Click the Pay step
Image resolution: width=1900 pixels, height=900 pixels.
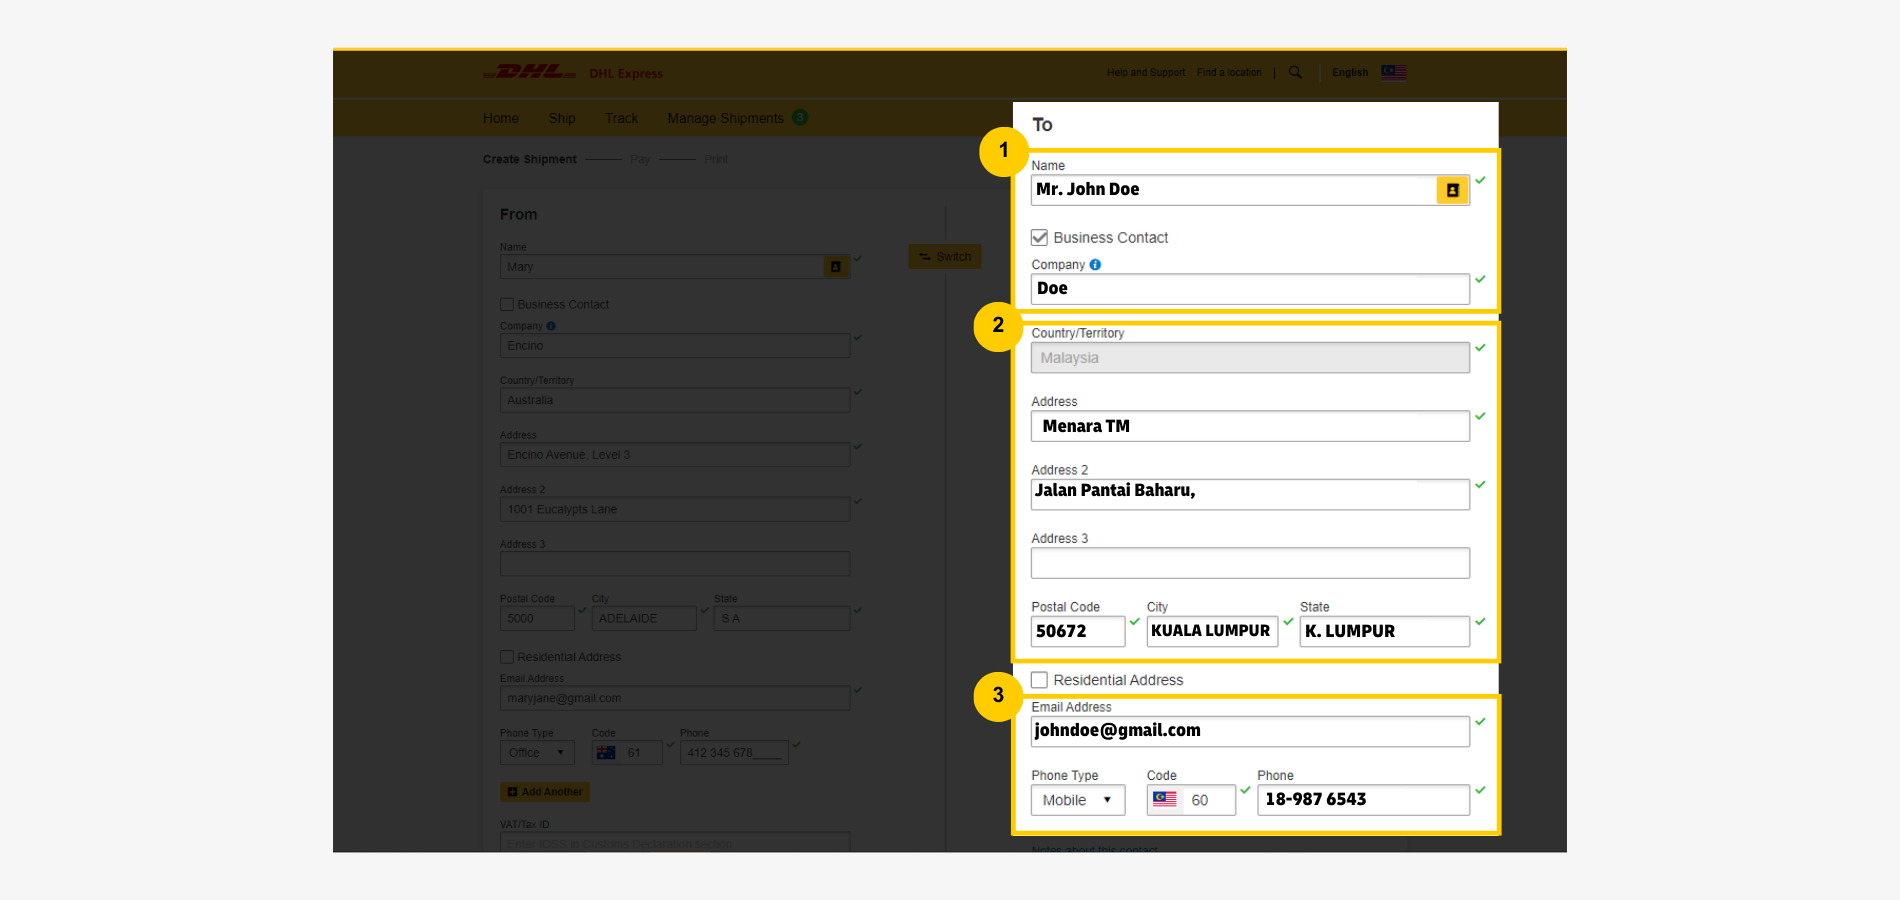click(640, 159)
